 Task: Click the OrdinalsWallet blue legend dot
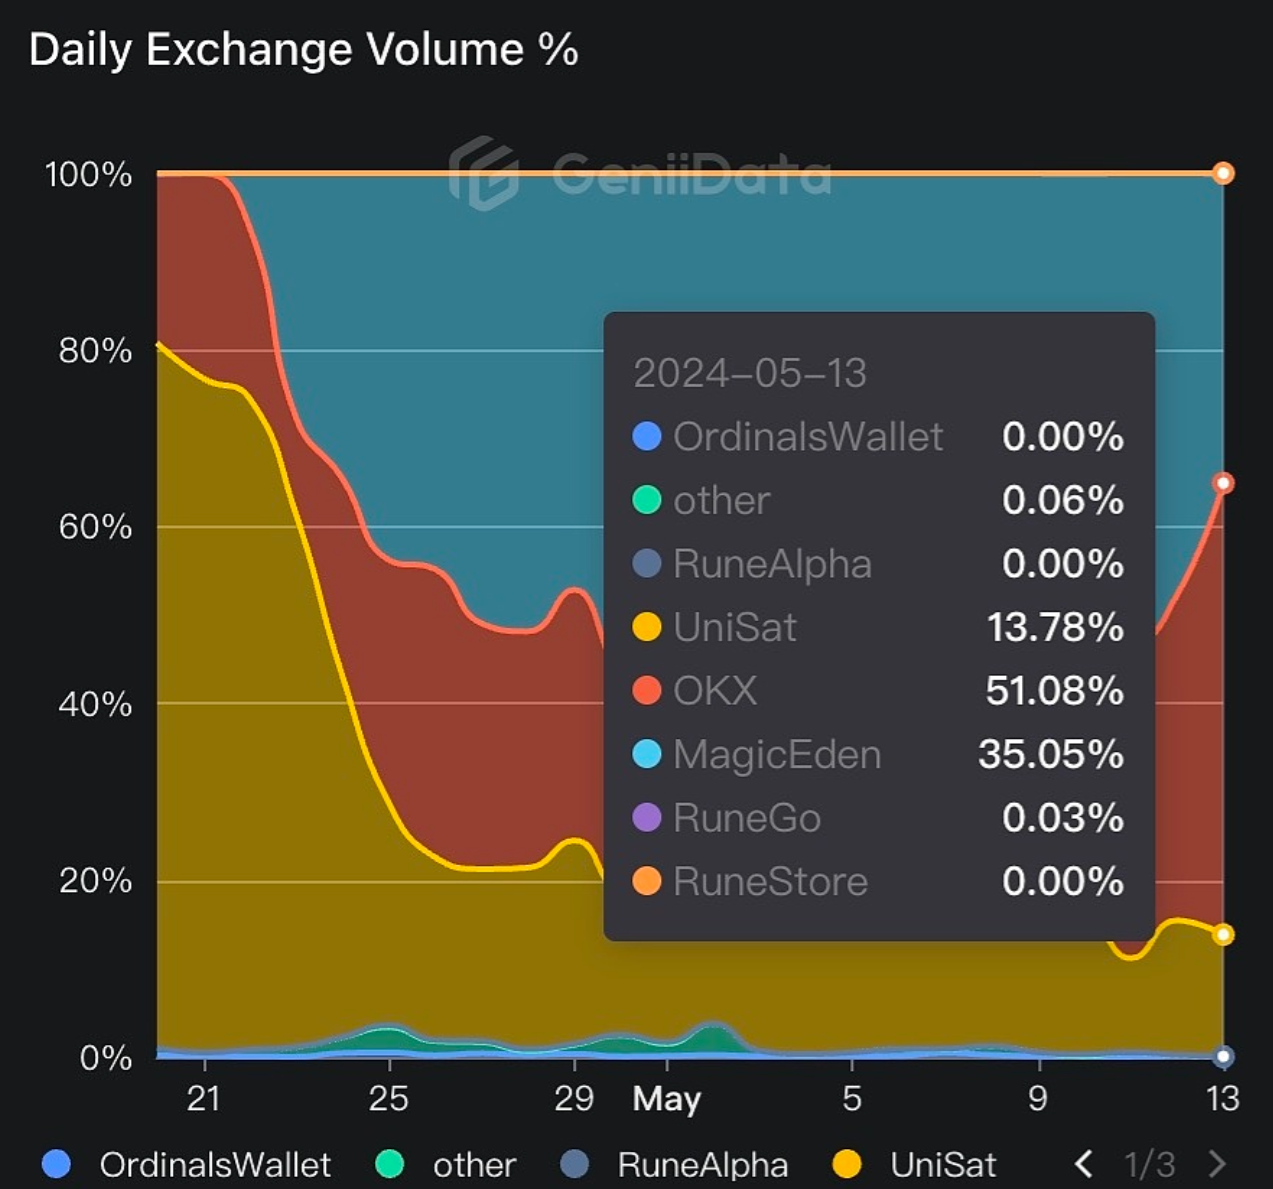point(57,1164)
